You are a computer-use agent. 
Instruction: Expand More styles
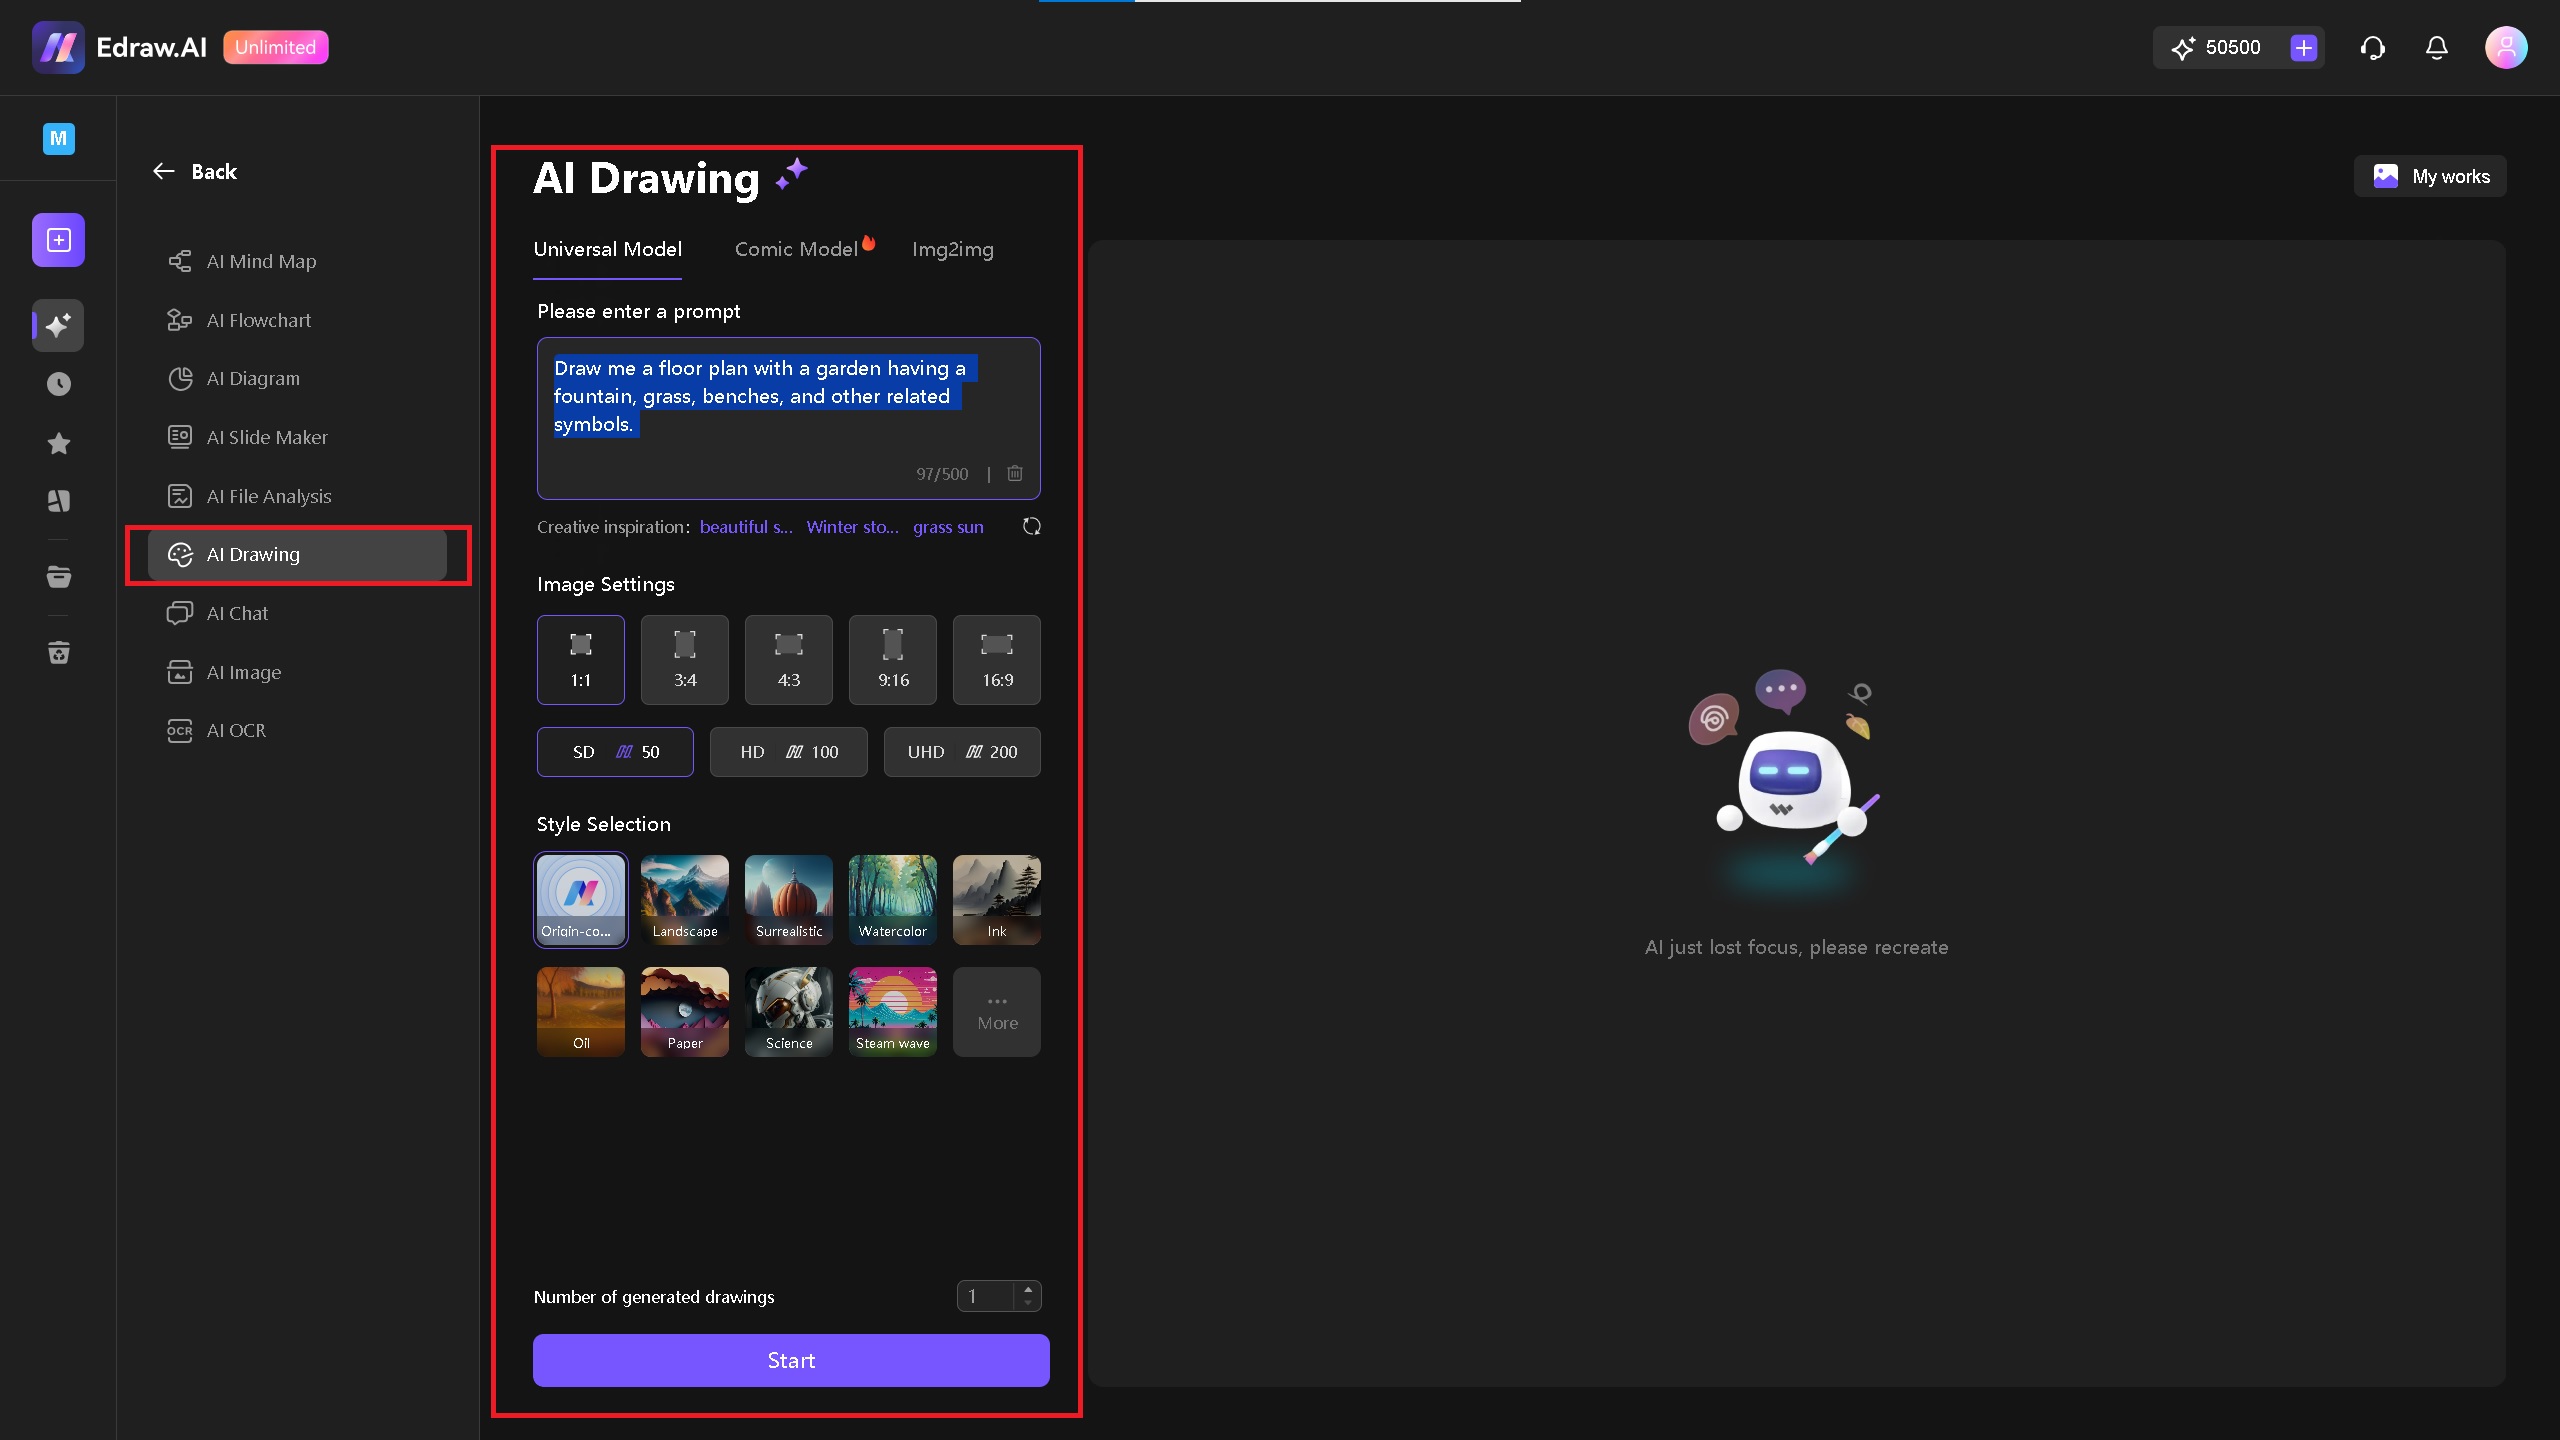tap(996, 1011)
